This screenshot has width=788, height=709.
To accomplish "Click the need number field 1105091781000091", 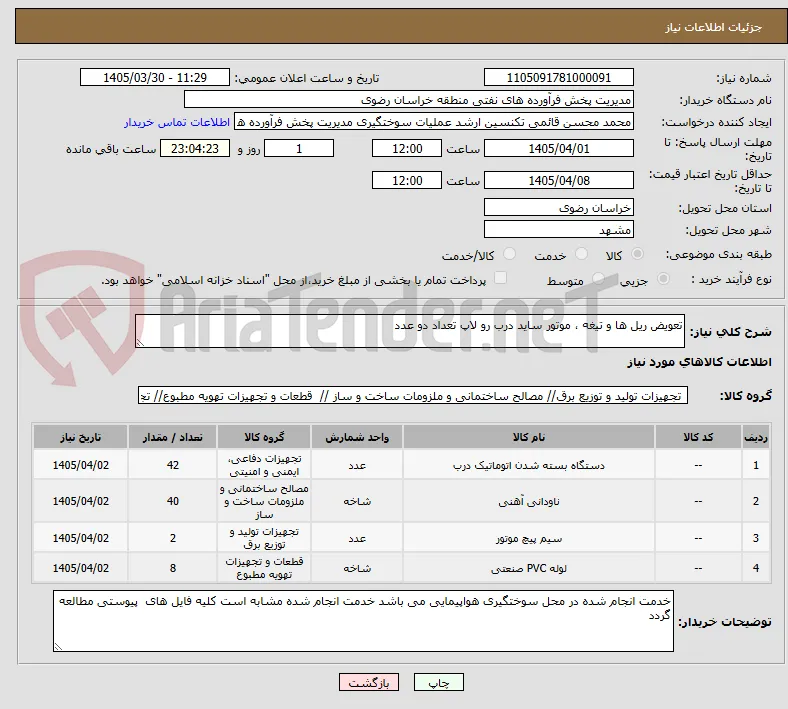I will click(x=558, y=77).
